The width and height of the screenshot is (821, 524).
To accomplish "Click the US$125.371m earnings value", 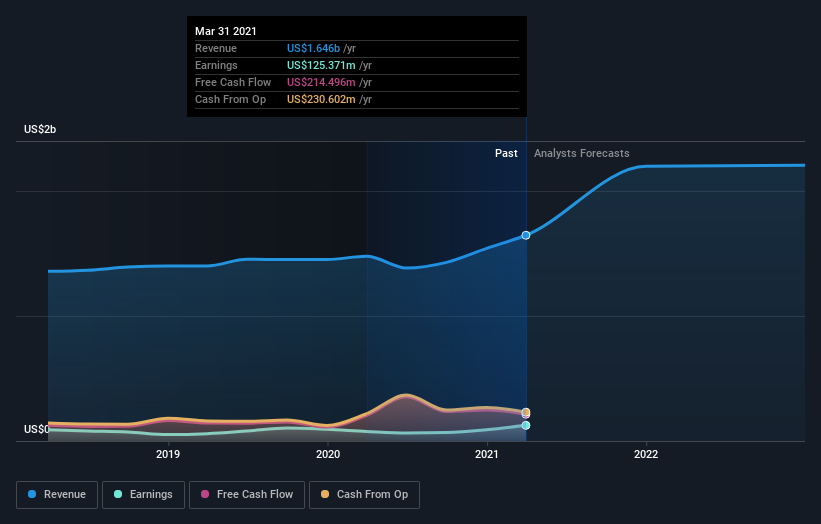I will pos(321,65).
